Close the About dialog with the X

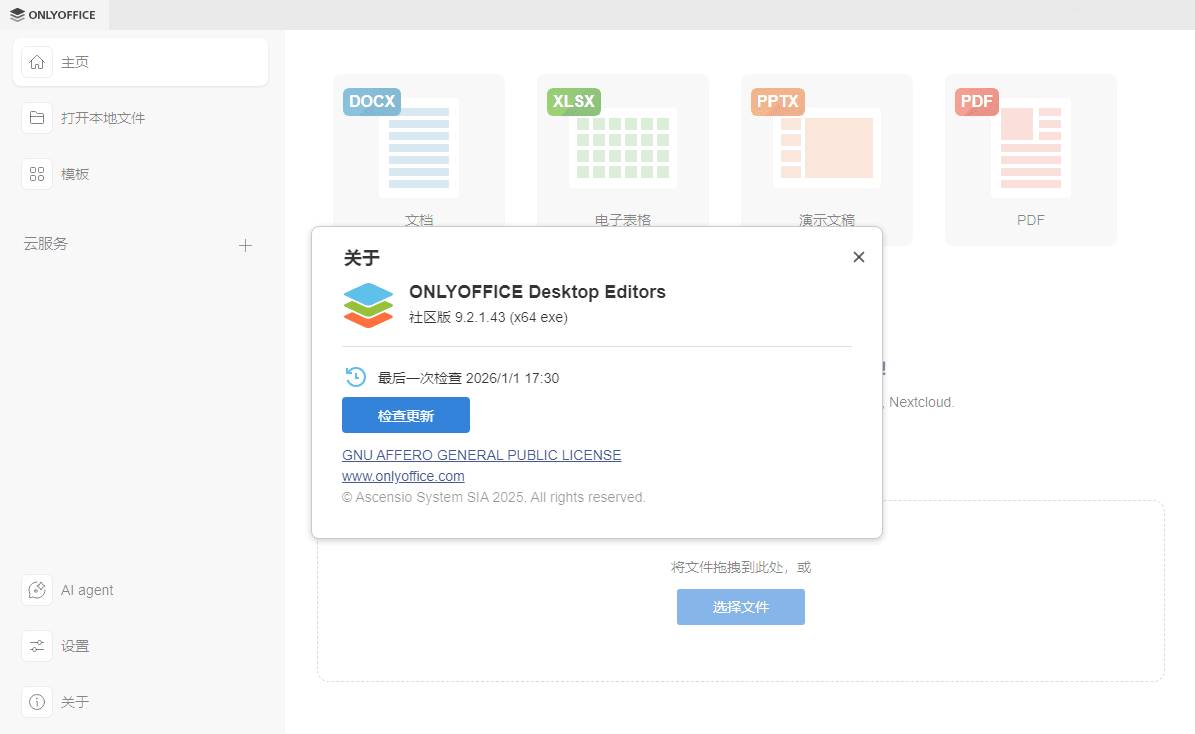pyautogui.click(x=858, y=256)
